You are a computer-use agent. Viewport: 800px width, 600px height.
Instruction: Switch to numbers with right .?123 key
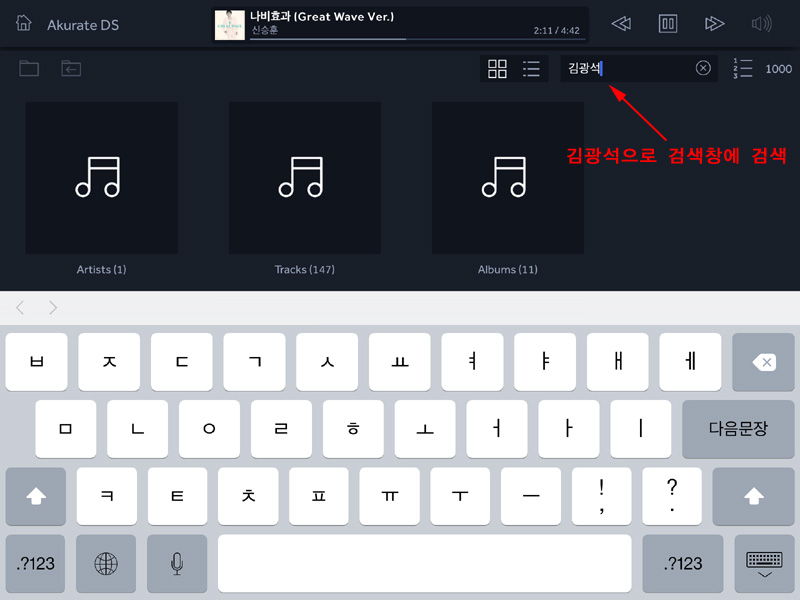click(x=683, y=563)
